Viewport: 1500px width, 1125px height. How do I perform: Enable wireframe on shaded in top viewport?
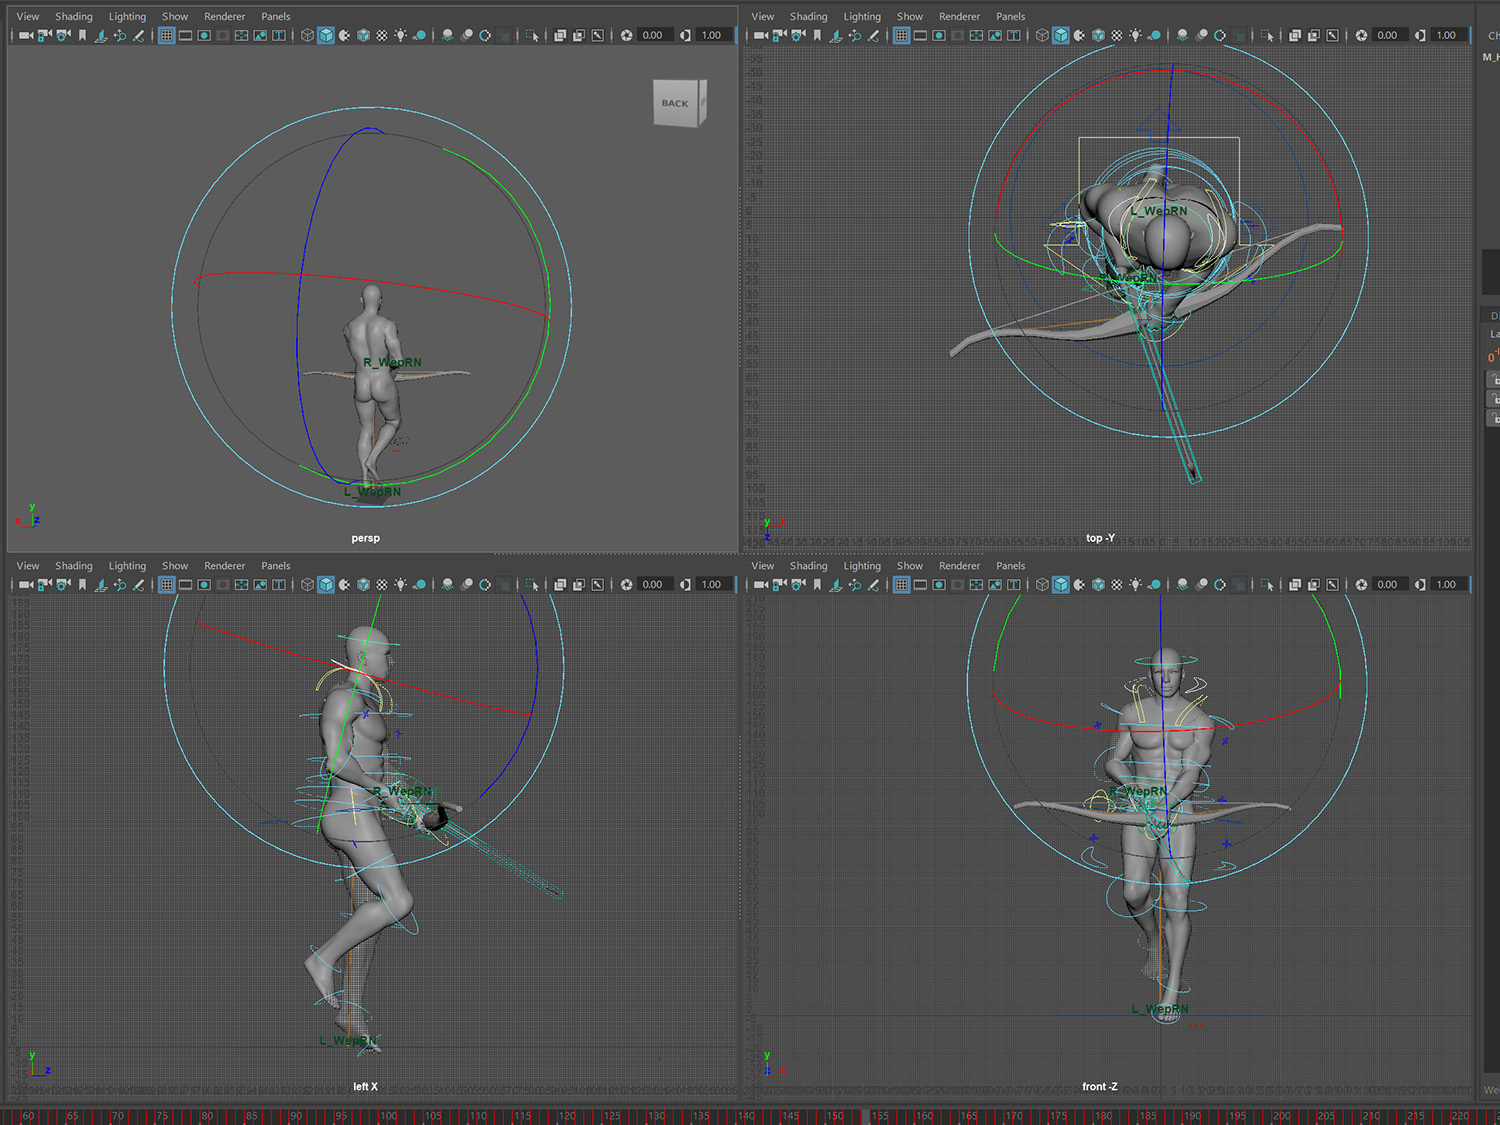(x=1098, y=35)
